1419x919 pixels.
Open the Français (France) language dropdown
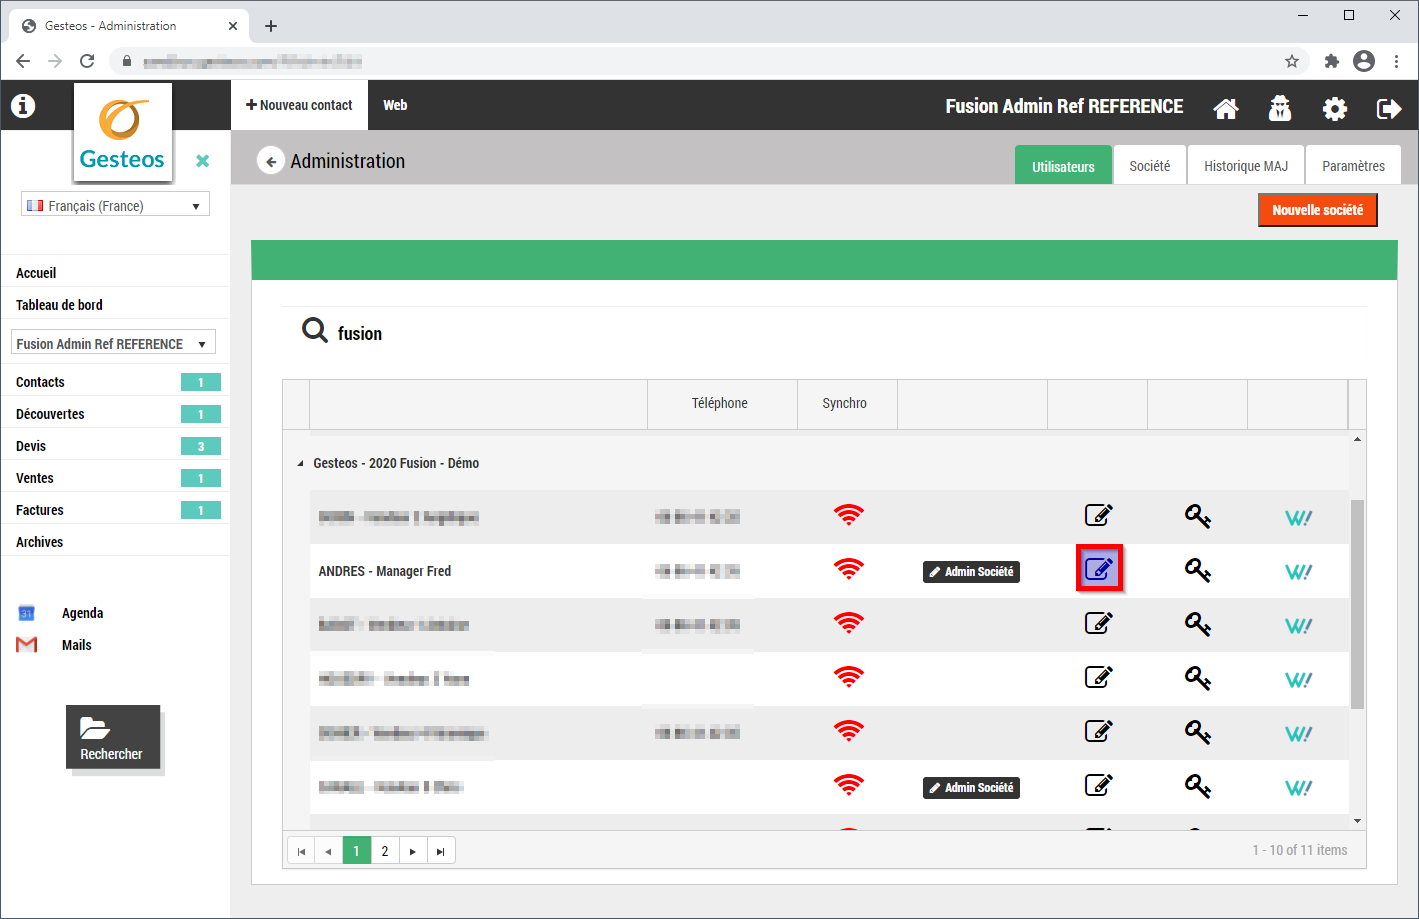tap(115, 205)
